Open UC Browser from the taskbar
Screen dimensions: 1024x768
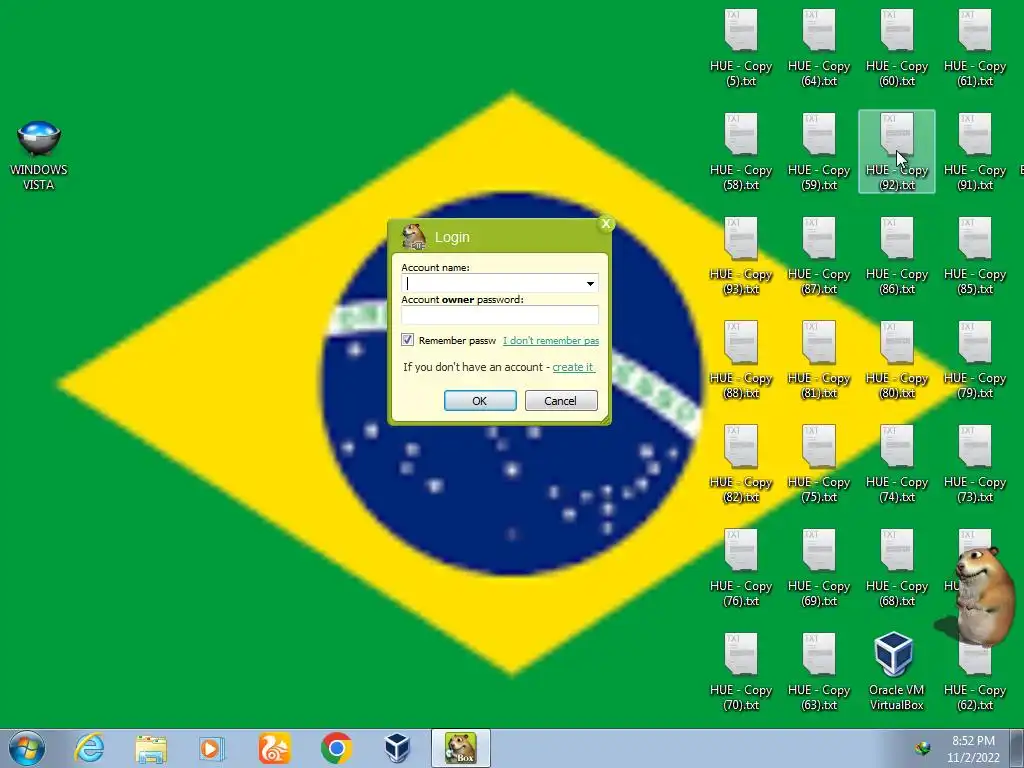click(x=274, y=748)
